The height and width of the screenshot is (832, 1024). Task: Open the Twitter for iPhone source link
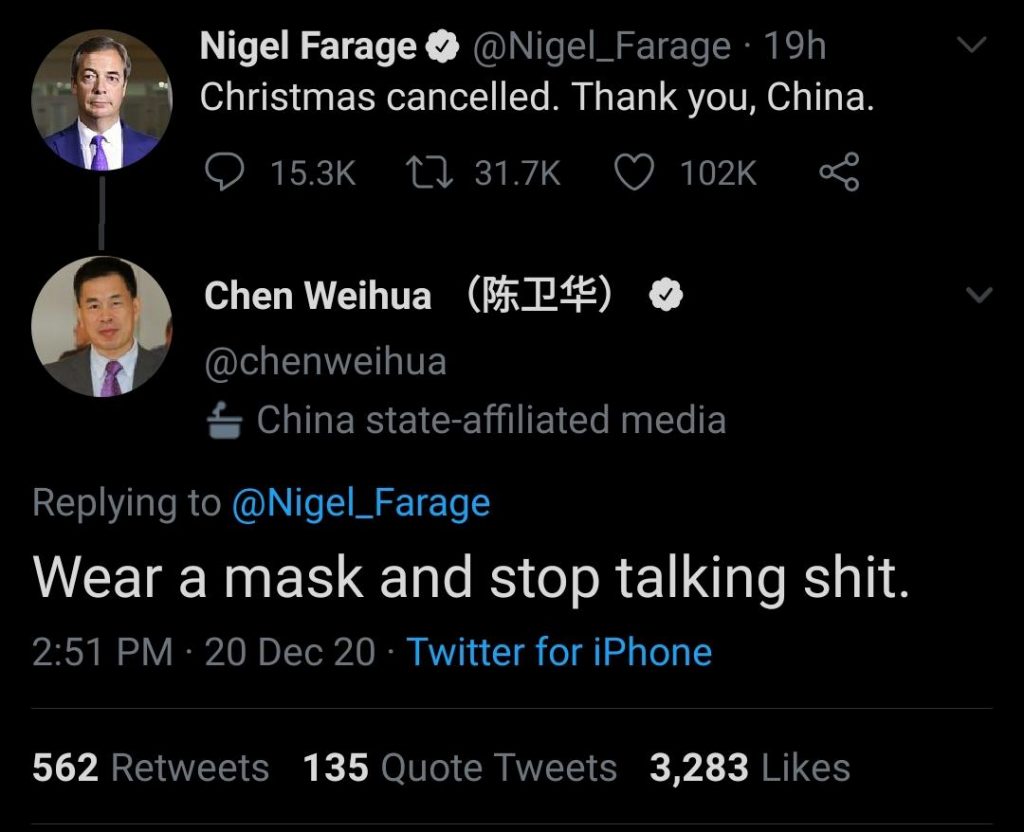click(x=561, y=652)
